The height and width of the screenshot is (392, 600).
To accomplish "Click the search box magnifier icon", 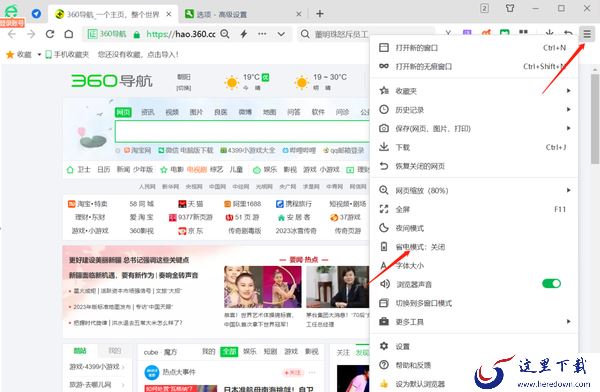I will click(305, 34).
